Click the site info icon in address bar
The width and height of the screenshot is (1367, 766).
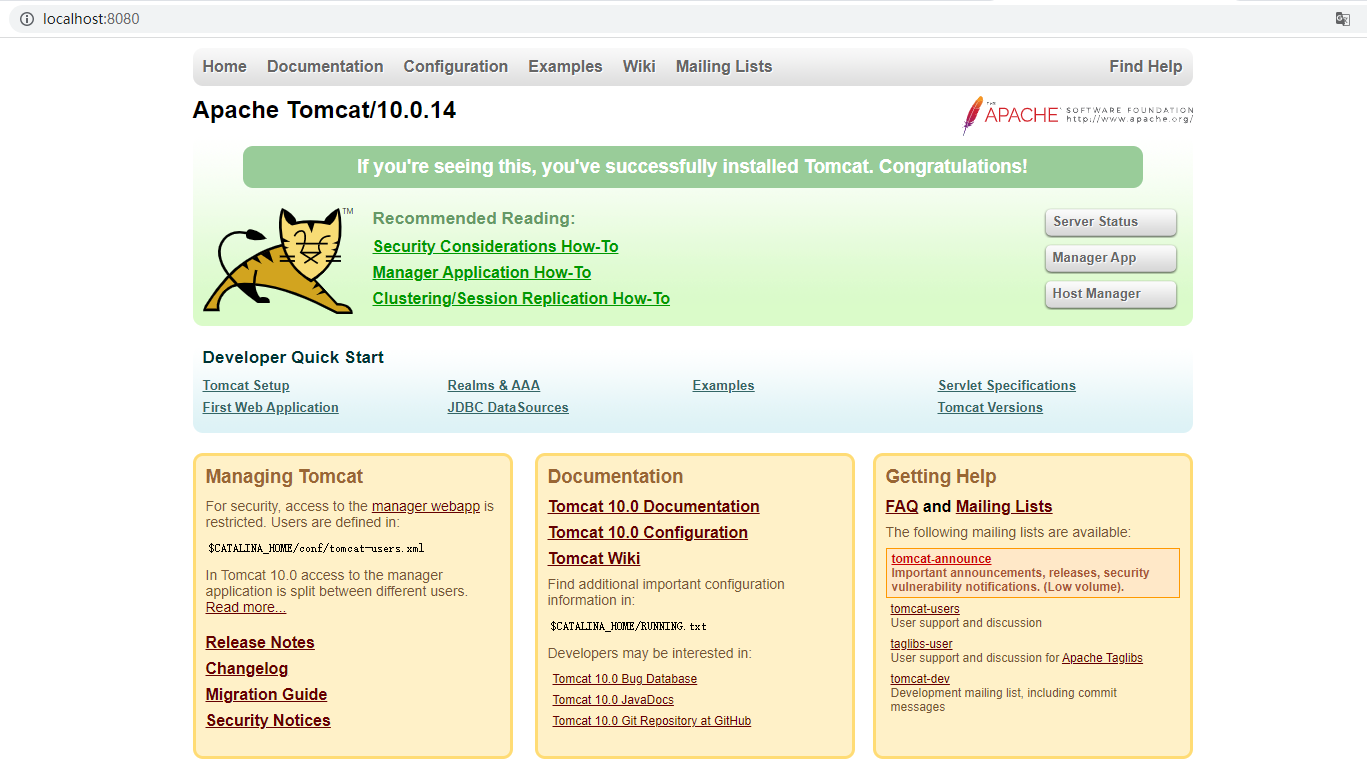click(x=26, y=19)
